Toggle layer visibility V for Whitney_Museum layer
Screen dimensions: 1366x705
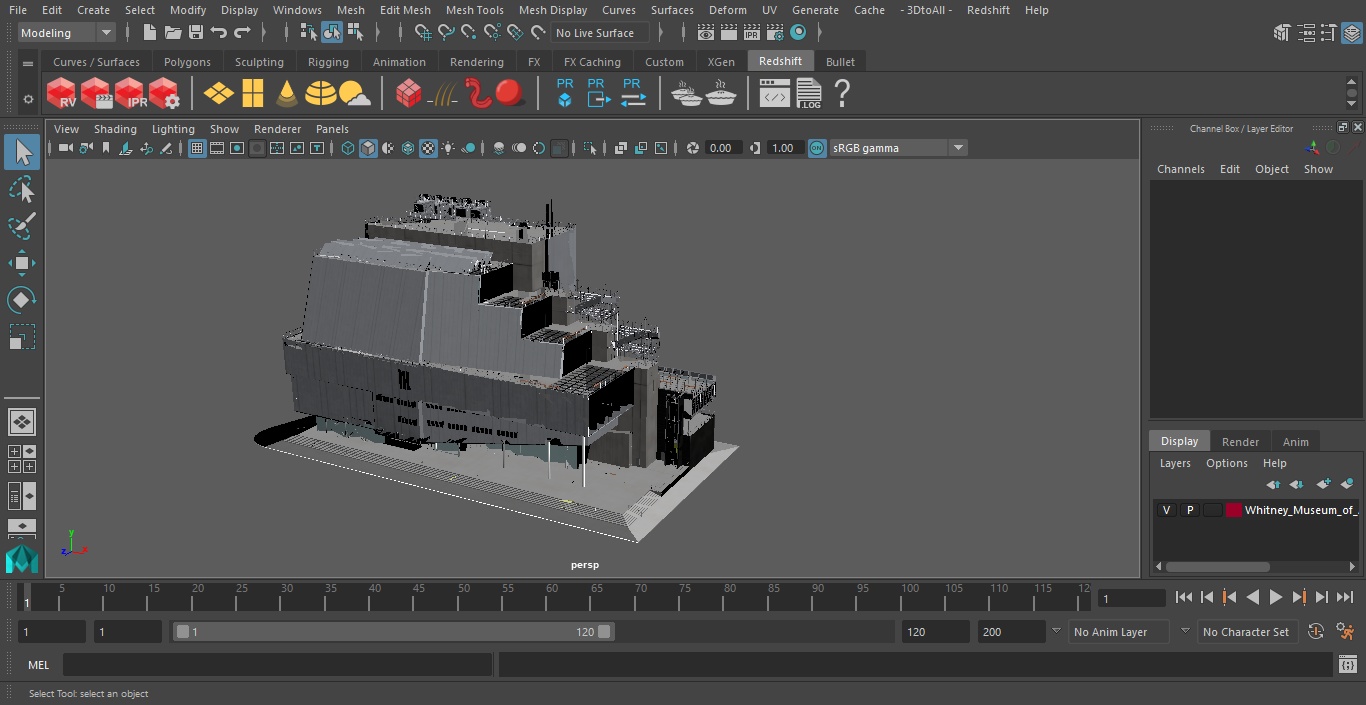[1166, 510]
